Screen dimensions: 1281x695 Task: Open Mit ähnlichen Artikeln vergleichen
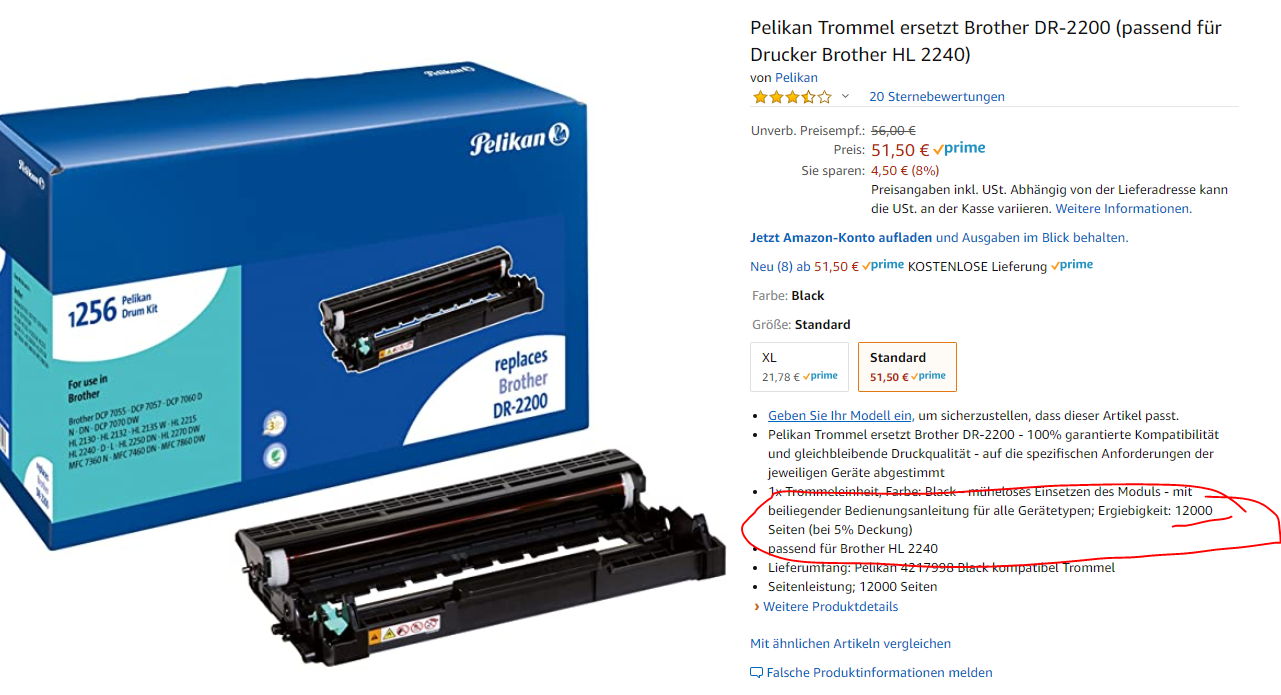(x=851, y=644)
